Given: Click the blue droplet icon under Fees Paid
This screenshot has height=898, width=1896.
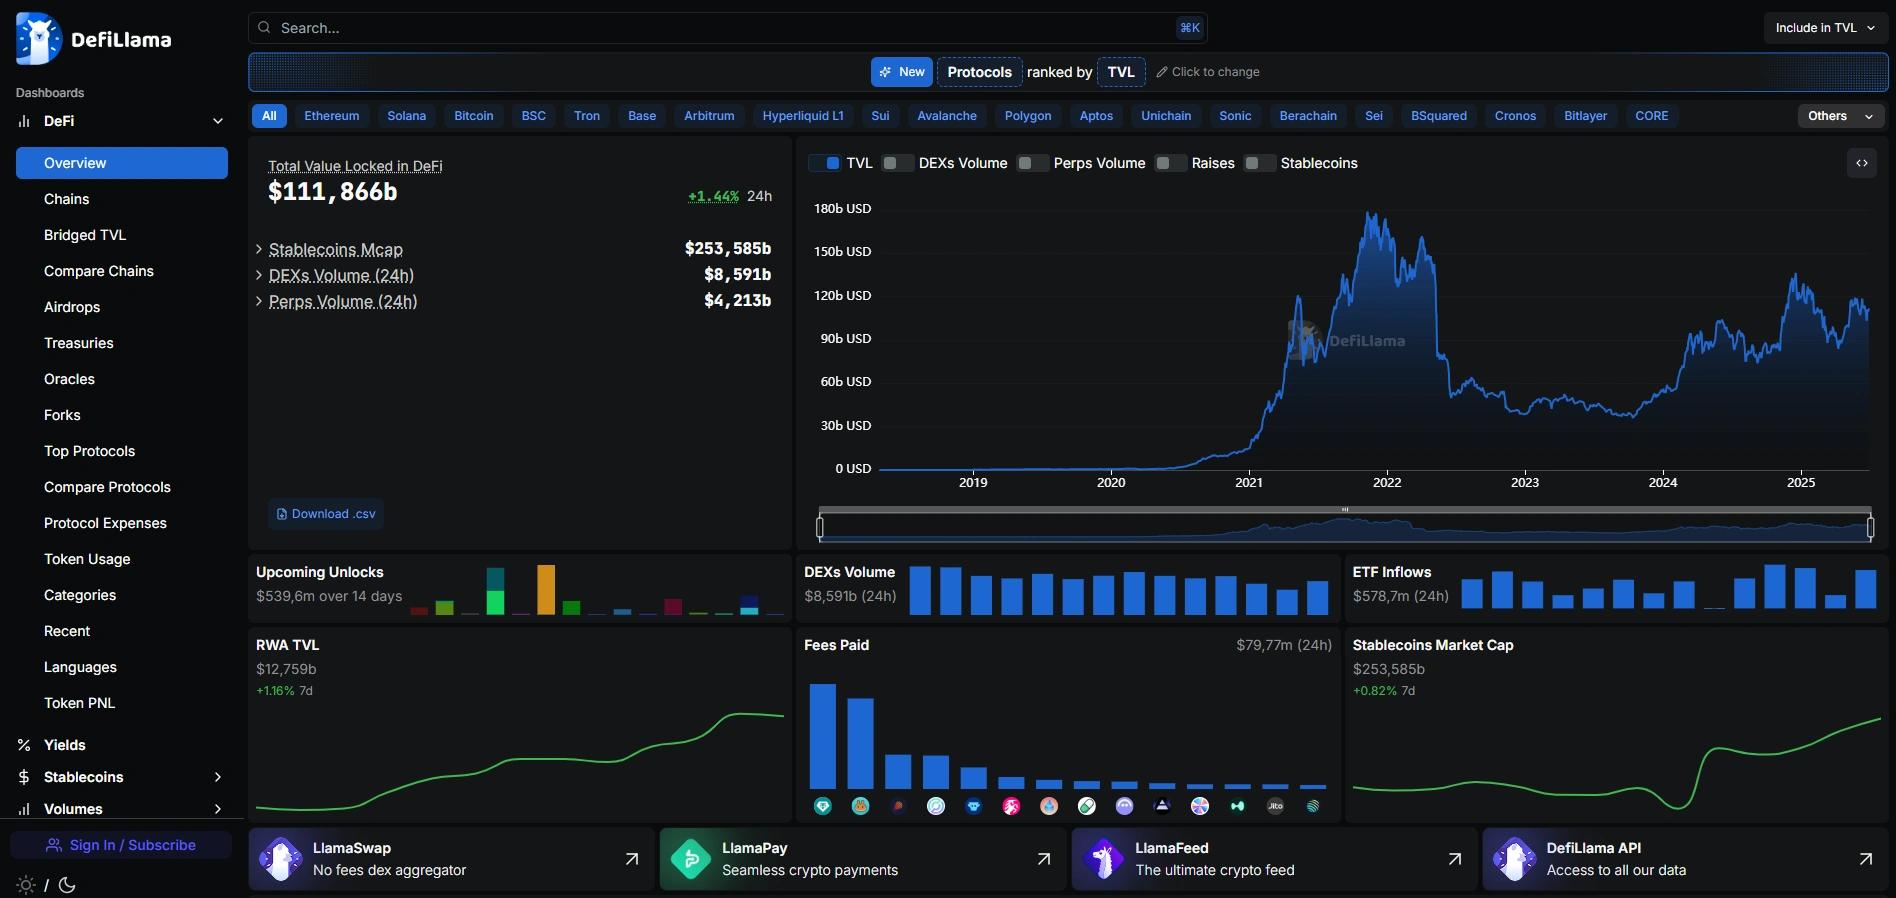Looking at the screenshot, I should tap(1049, 806).
